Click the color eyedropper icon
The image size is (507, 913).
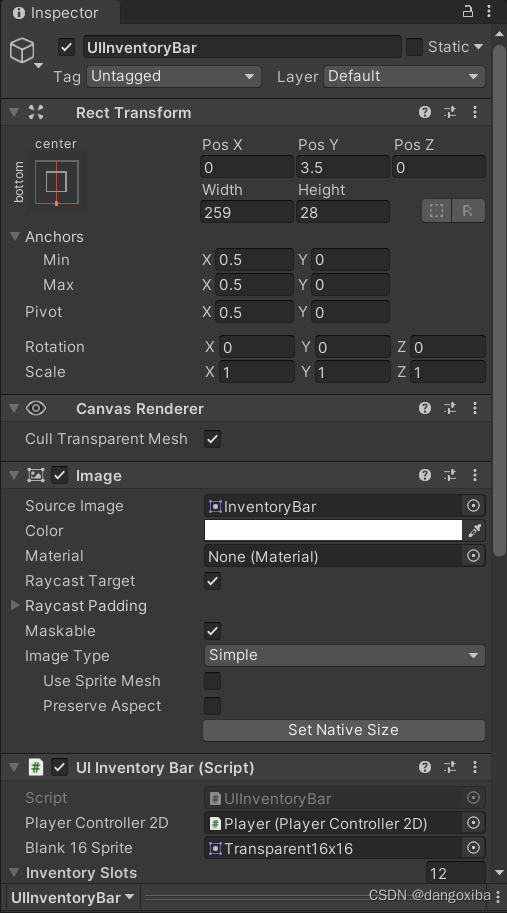(x=474, y=530)
